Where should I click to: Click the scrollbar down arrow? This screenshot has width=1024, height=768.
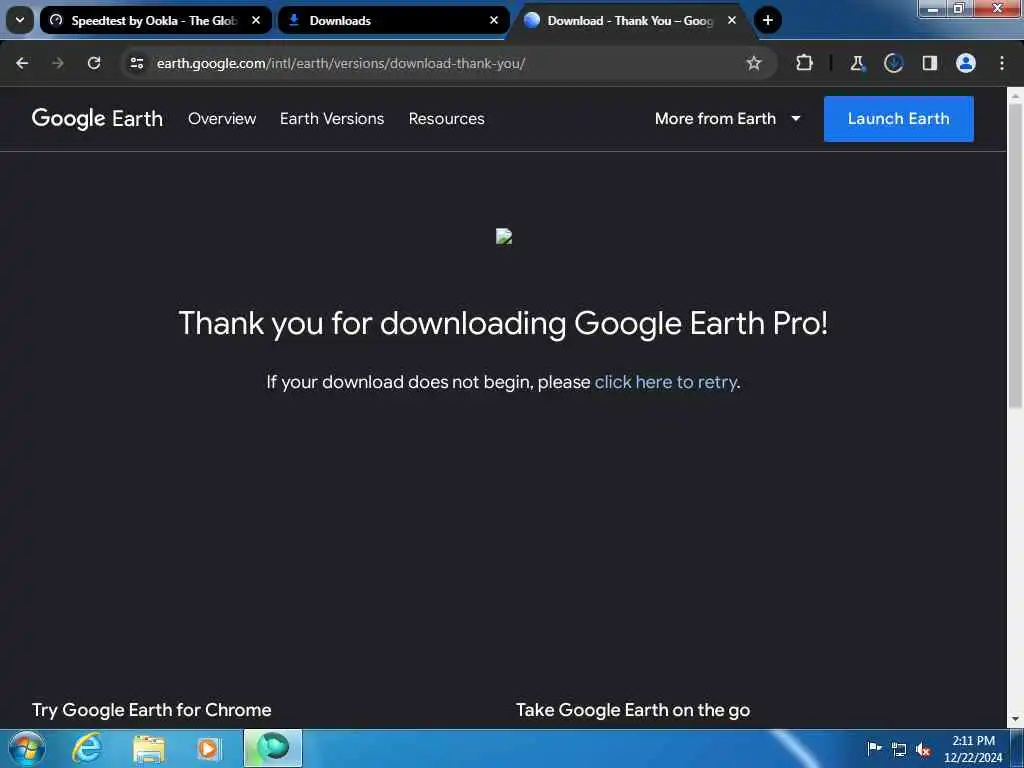click(x=1015, y=719)
